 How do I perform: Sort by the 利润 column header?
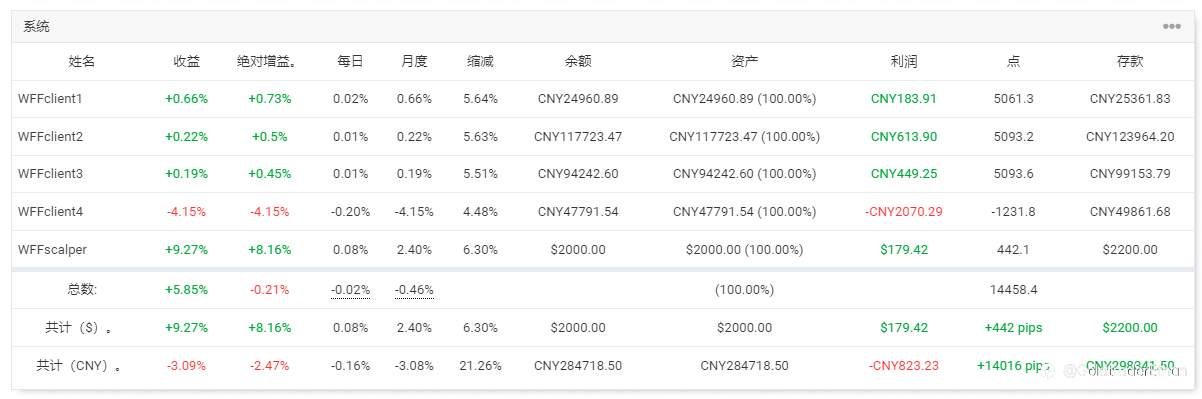[904, 62]
